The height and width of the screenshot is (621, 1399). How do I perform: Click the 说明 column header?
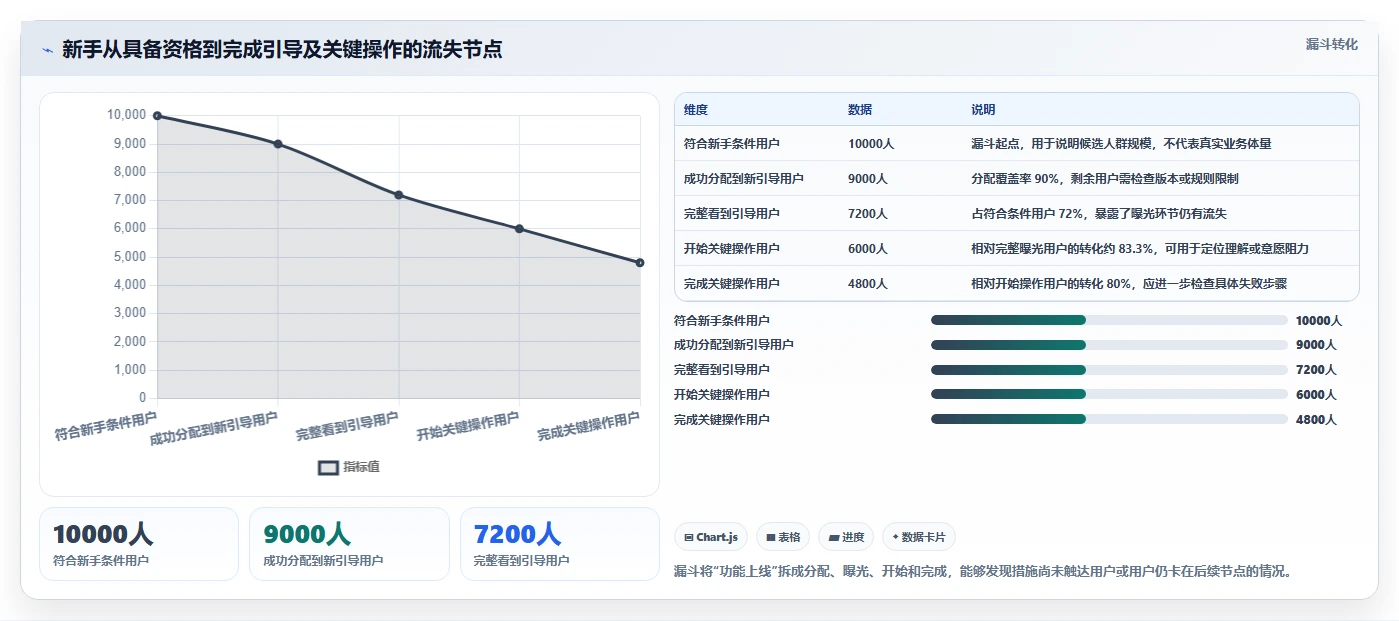[x=983, y=110]
